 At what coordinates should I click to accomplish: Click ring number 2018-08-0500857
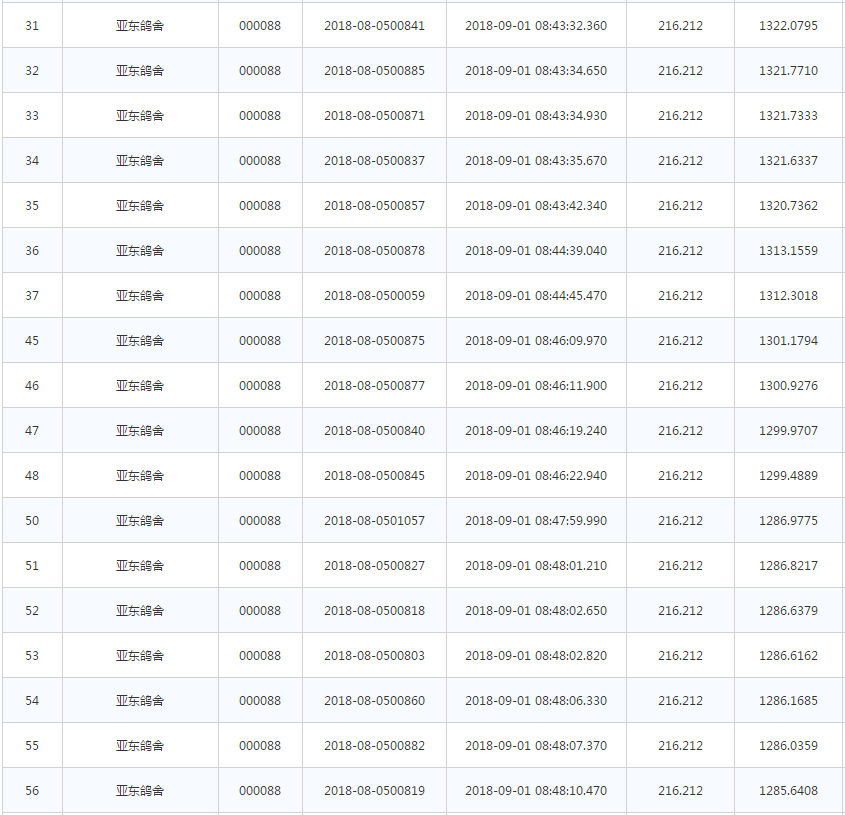(374, 205)
